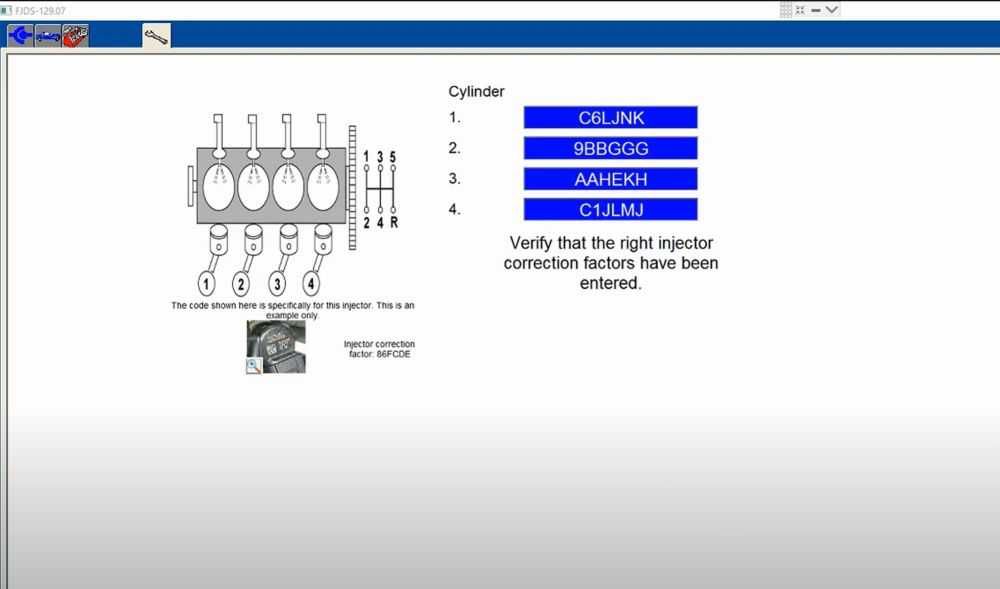Click the grid icon in title bar
The height and width of the screenshot is (589, 1000).
click(786, 10)
